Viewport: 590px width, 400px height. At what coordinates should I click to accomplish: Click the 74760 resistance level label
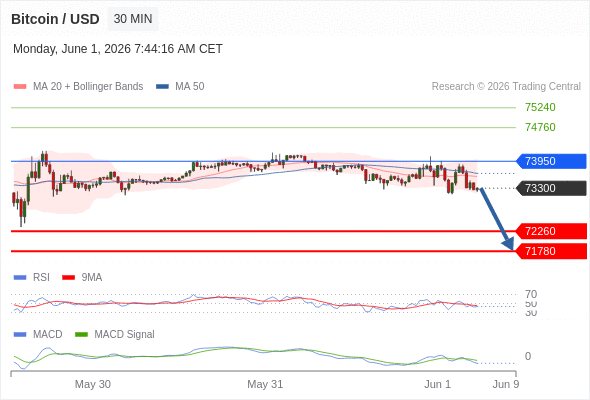coord(540,127)
